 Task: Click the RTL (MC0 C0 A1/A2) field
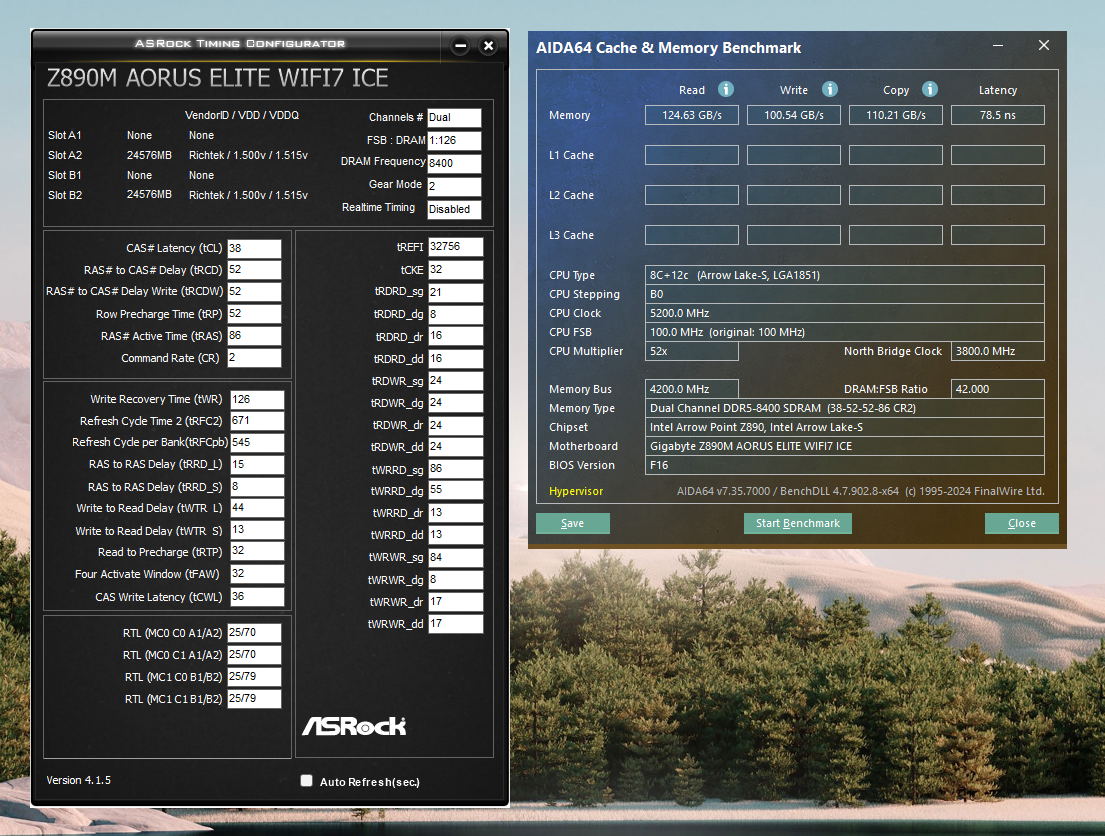254,633
